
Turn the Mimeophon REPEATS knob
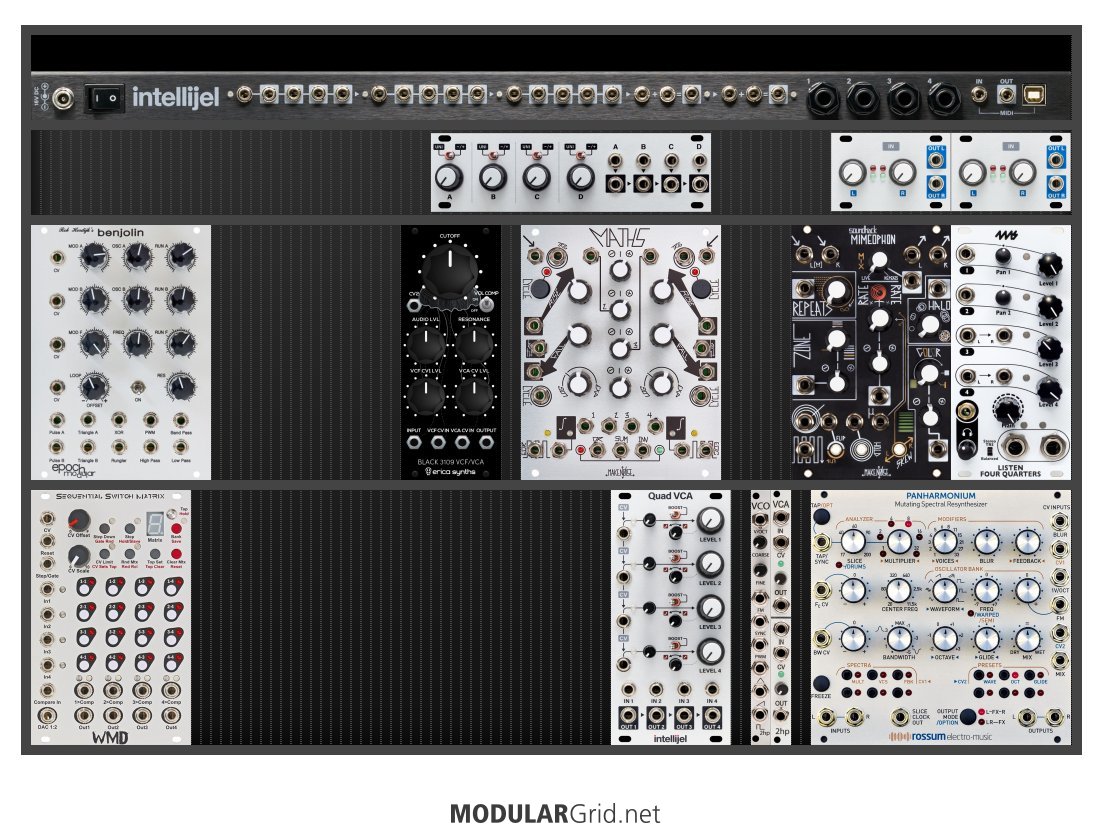(836, 290)
